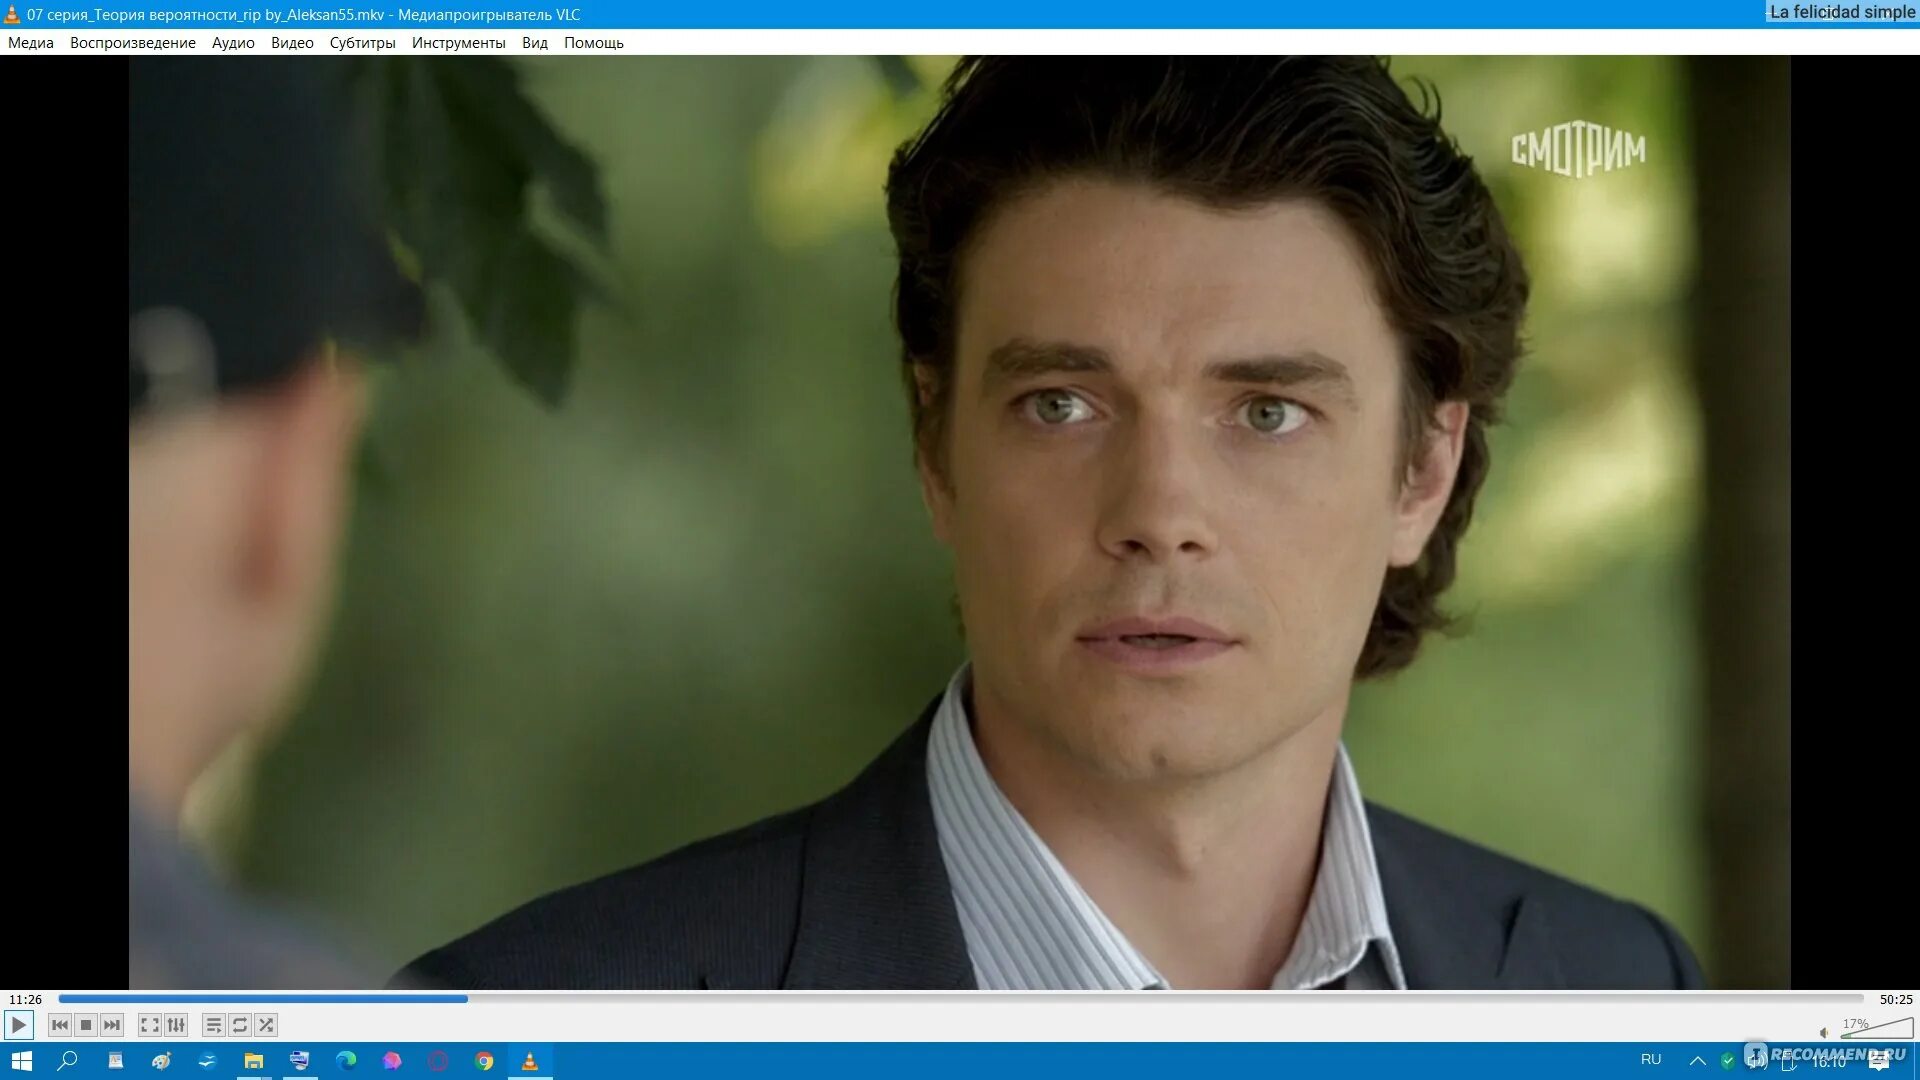
Task: Open the blue bird app in taskbar
Action: coord(207,1061)
